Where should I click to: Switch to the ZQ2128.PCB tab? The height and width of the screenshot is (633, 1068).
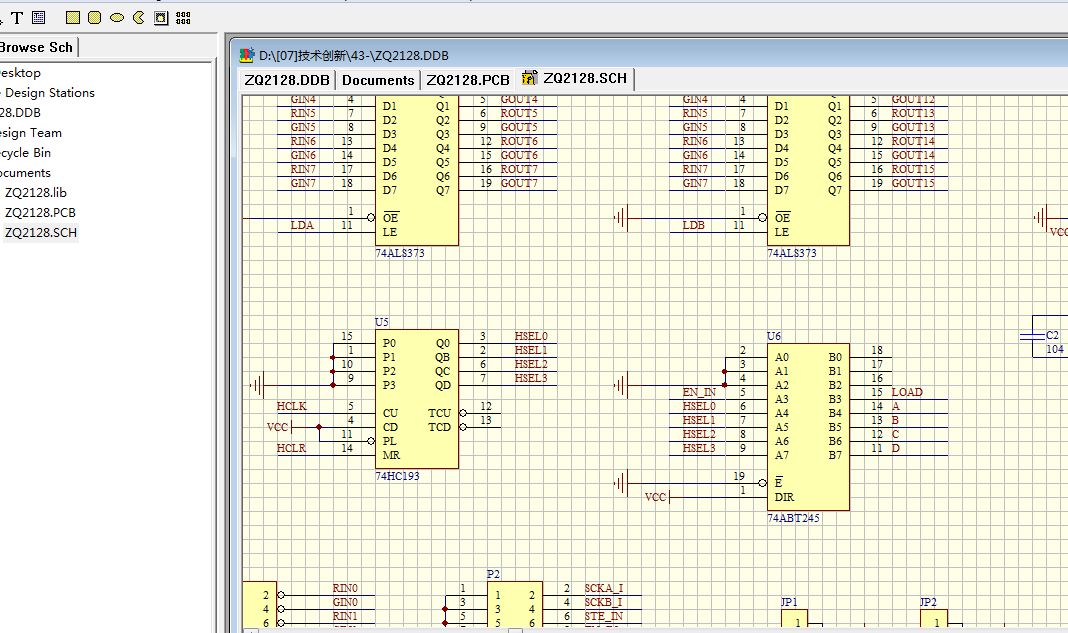pyautogui.click(x=468, y=80)
